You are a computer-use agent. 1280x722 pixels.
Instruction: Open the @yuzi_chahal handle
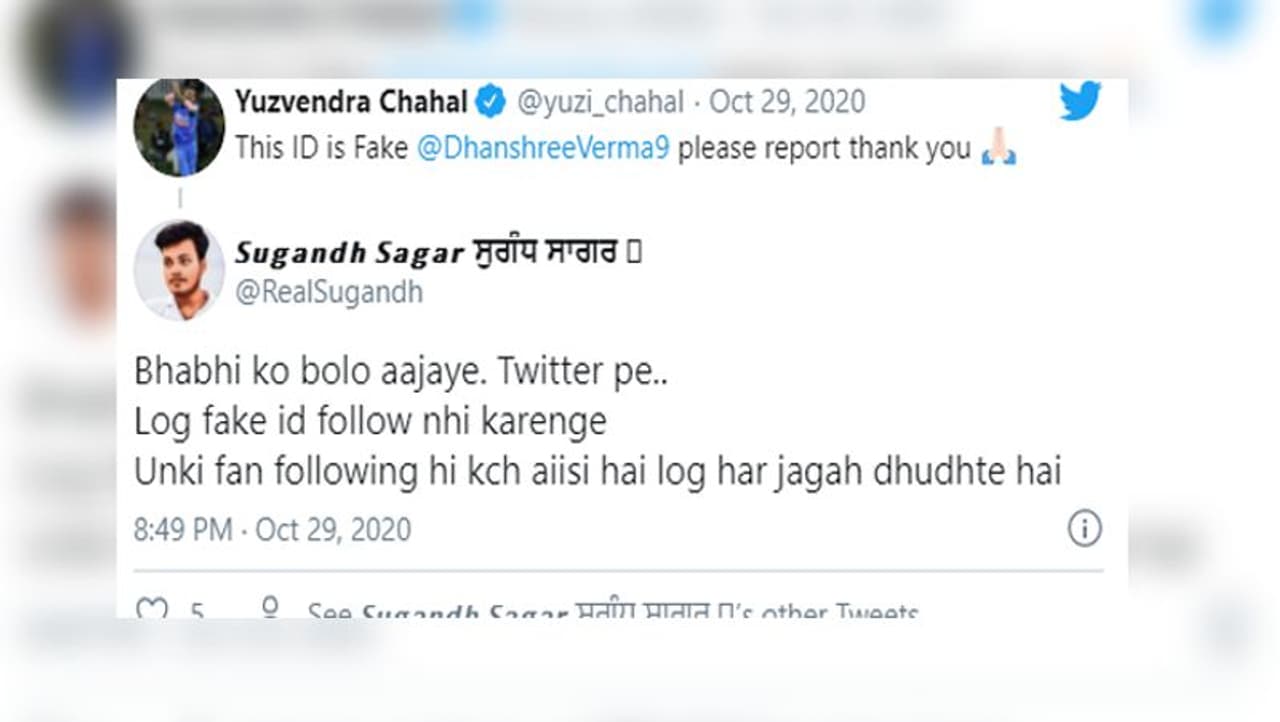point(600,102)
